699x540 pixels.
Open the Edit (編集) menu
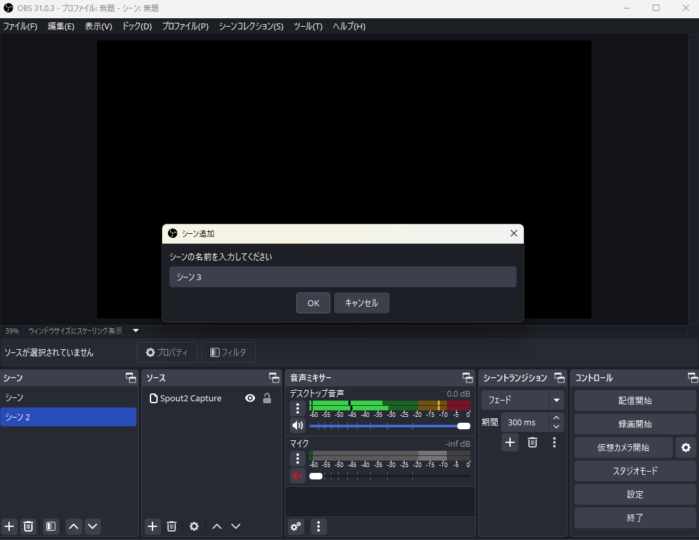coord(61,26)
